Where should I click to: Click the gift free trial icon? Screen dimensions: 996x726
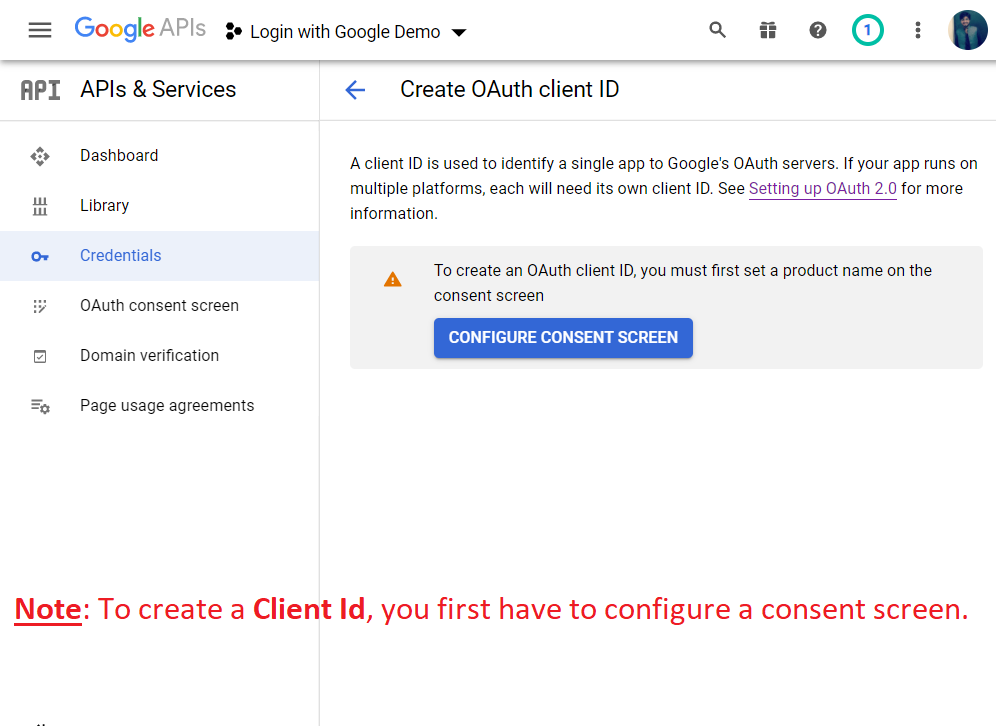point(768,30)
